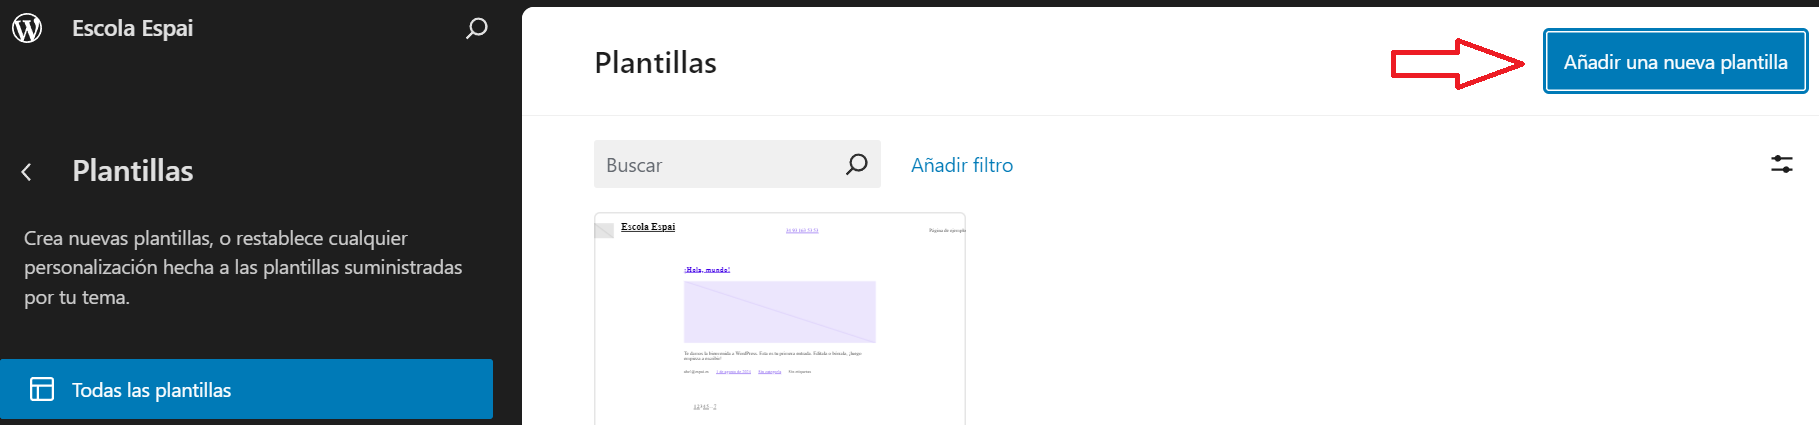Click ¡Hola, mundo! title in the preview
This screenshot has width=1819, height=425.
[x=707, y=270]
